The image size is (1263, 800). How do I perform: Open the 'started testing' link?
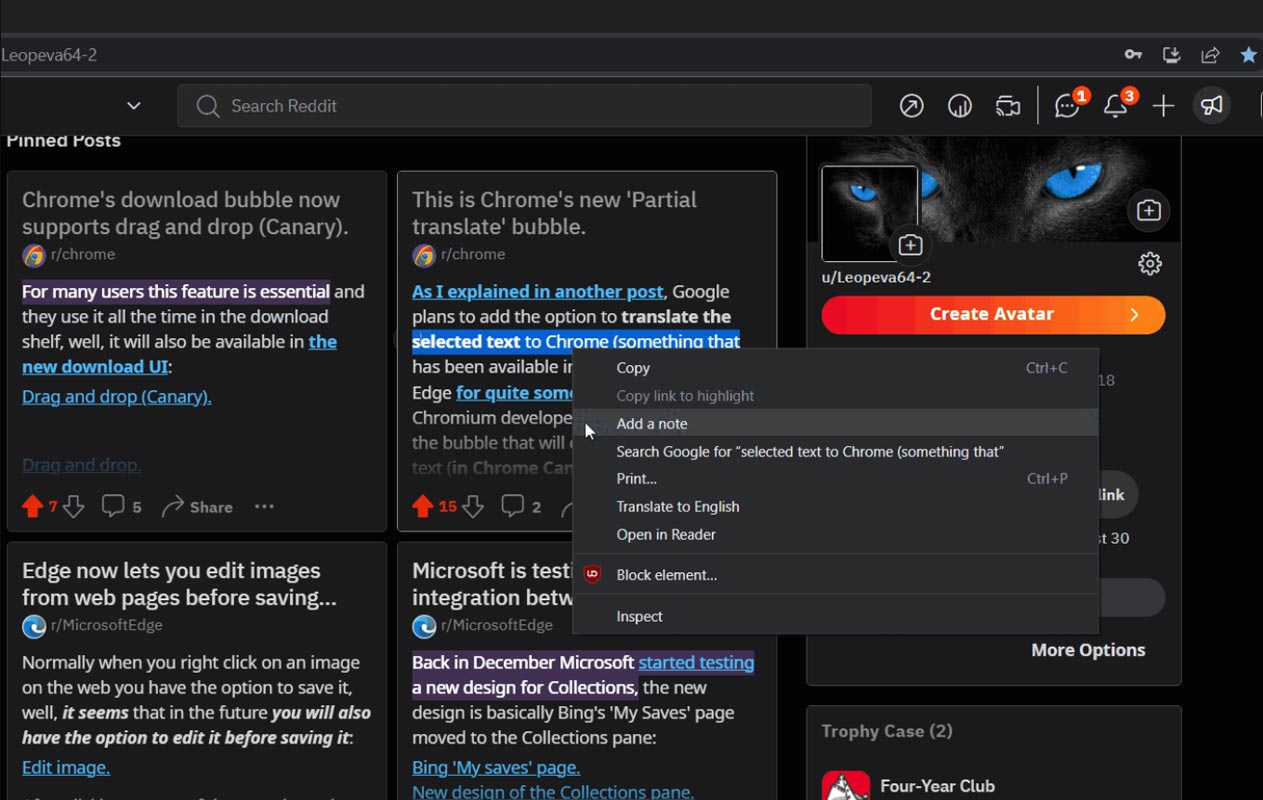pos(696,663)
